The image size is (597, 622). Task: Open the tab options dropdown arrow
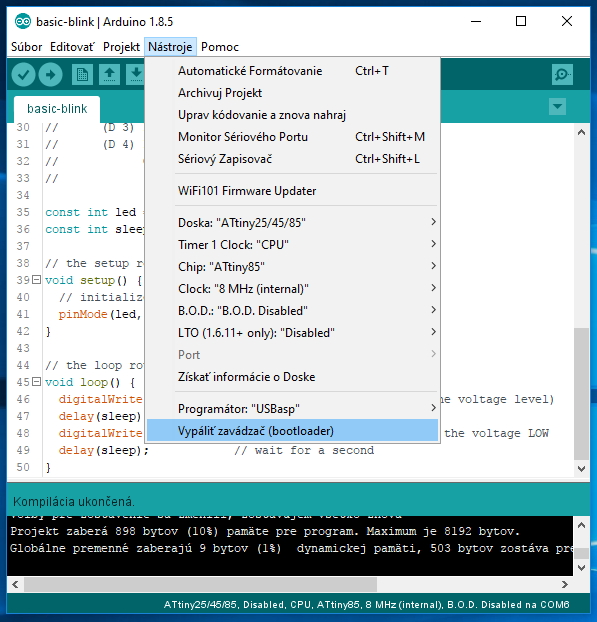click(x=557, y=107)
